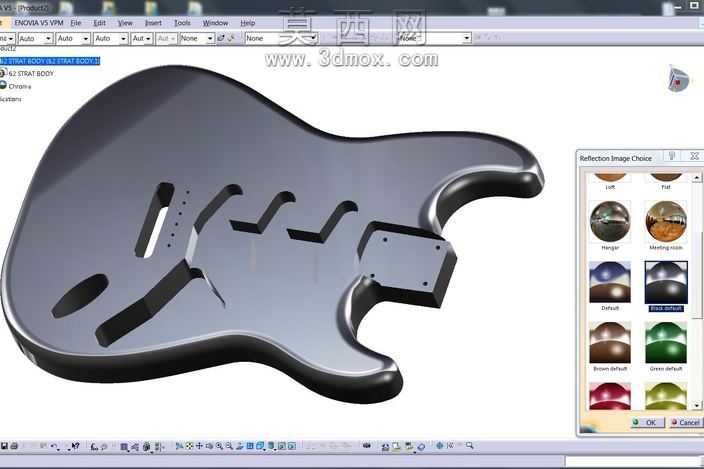The width and height of the screenshot is (704, 469).
Task: Click the Zoom In magnifier icon
Action: pos(219,446)
